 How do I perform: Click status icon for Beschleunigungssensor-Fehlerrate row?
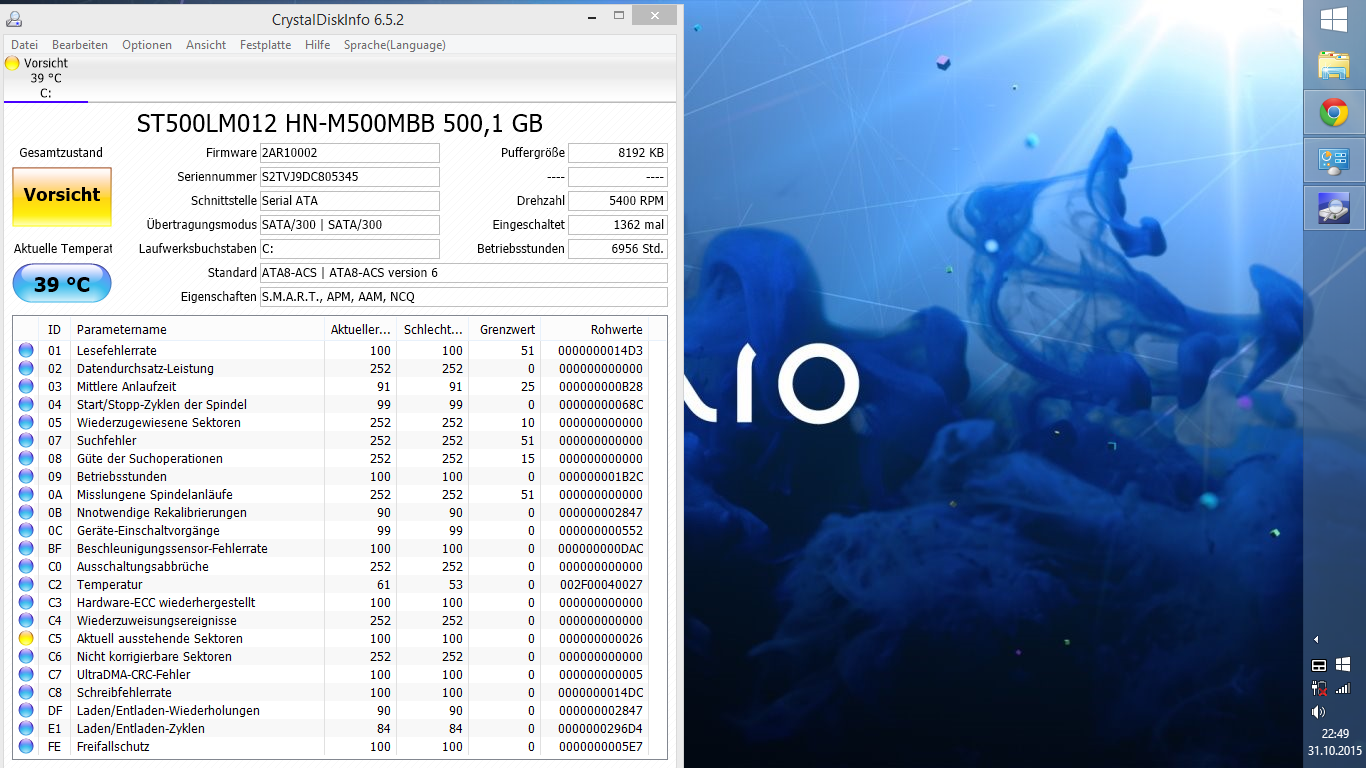point(26,549)
